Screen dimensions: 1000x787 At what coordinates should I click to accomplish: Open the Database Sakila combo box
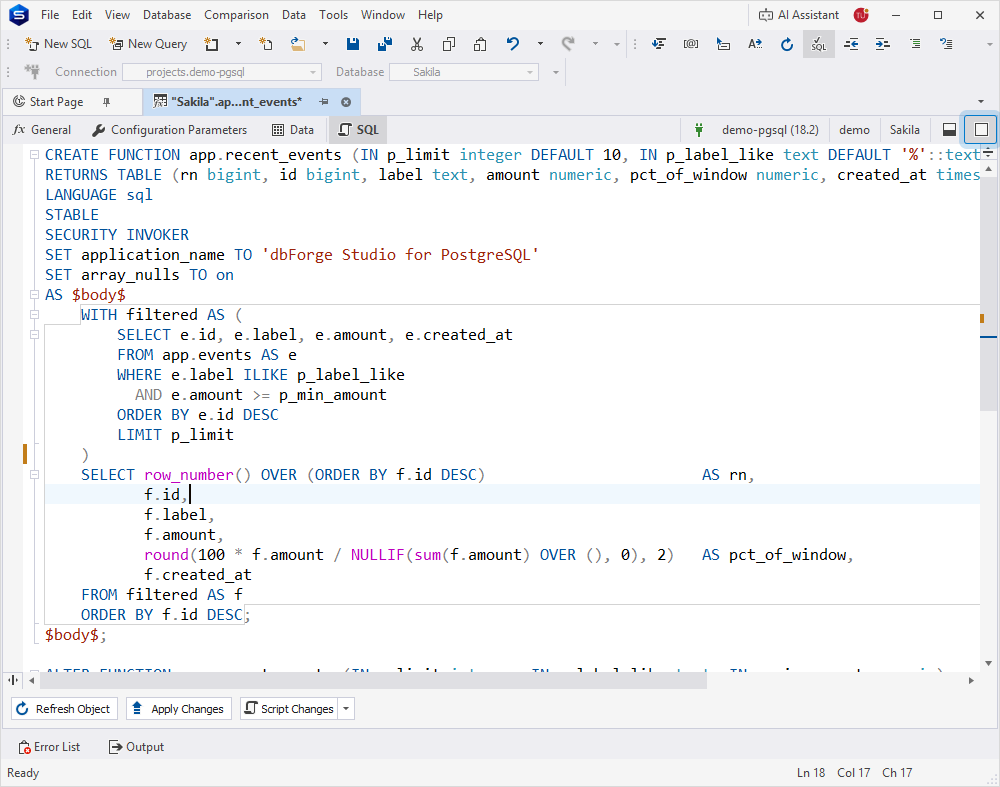point(464,72)
